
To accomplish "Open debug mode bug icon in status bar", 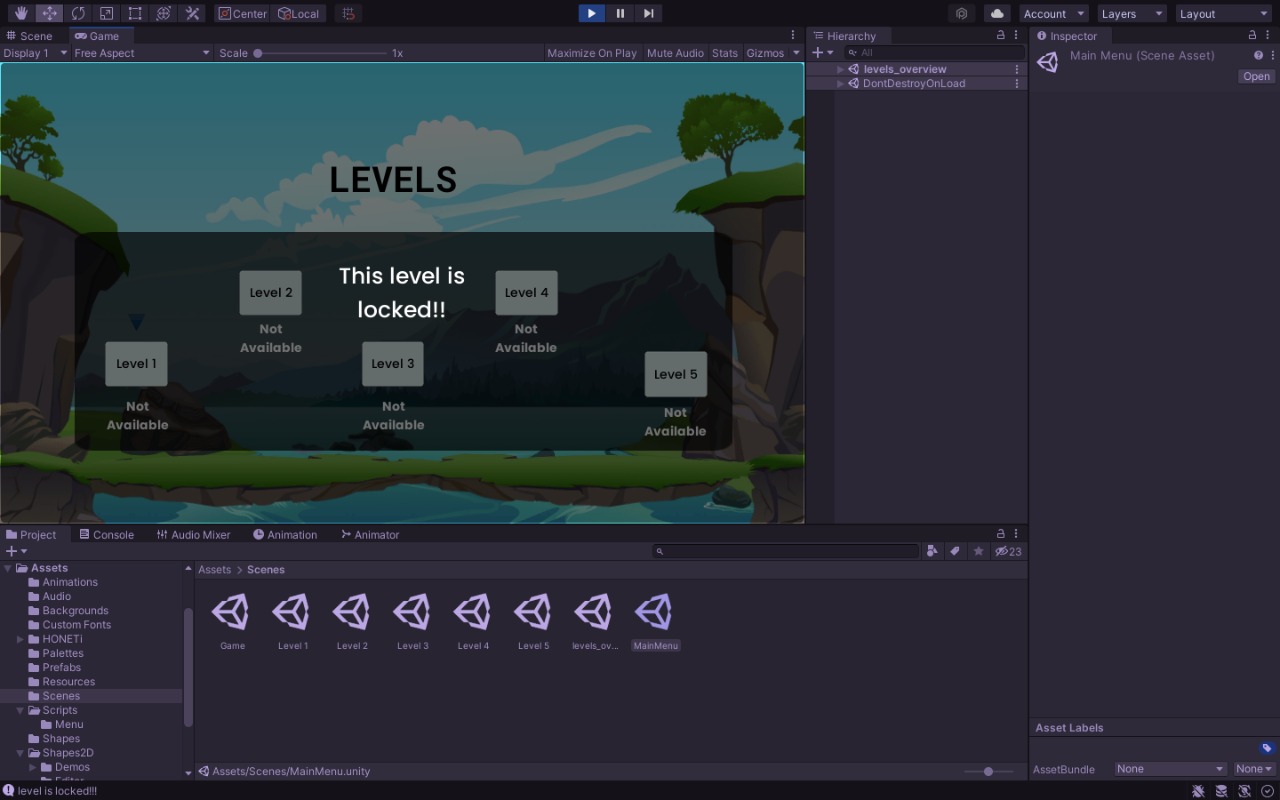I will 1198,791.
